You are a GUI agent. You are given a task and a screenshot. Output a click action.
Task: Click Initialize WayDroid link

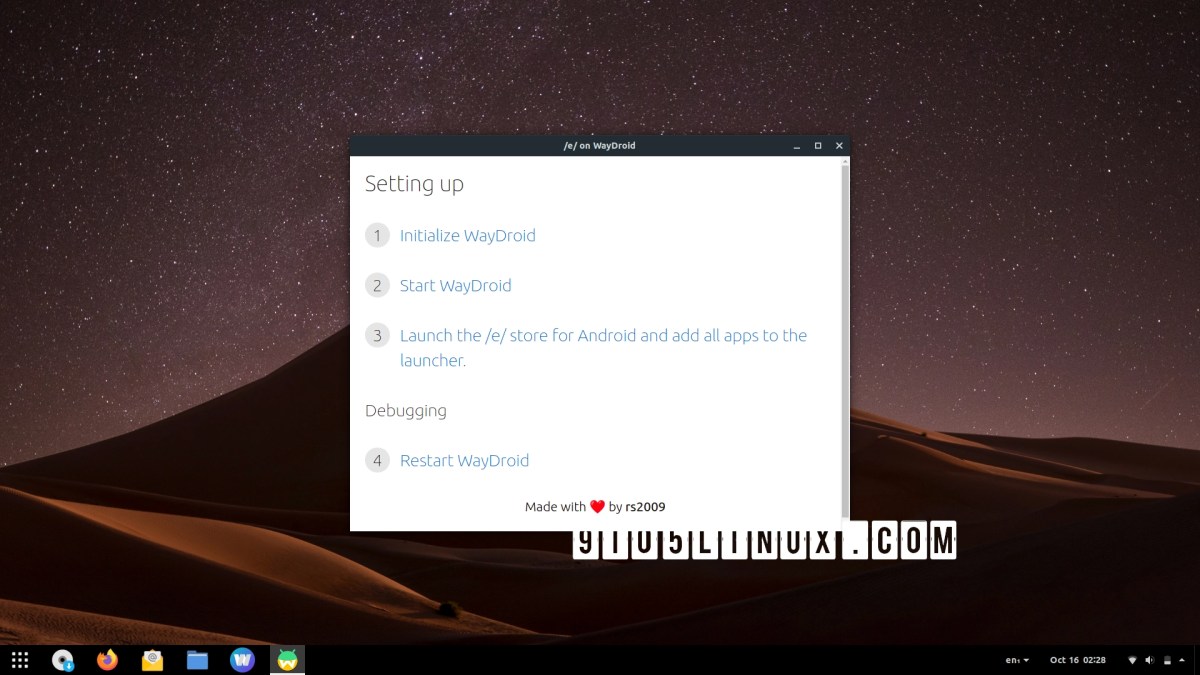(468, 236)
